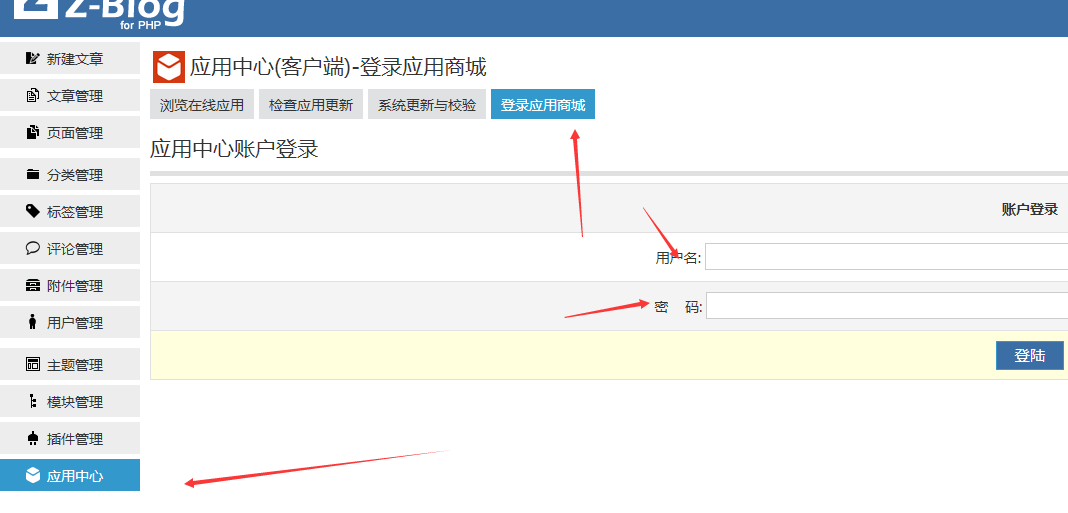This screenshot has height=513, width=1068.
Task: Click the page management file icon
Action: pos(33,133)
